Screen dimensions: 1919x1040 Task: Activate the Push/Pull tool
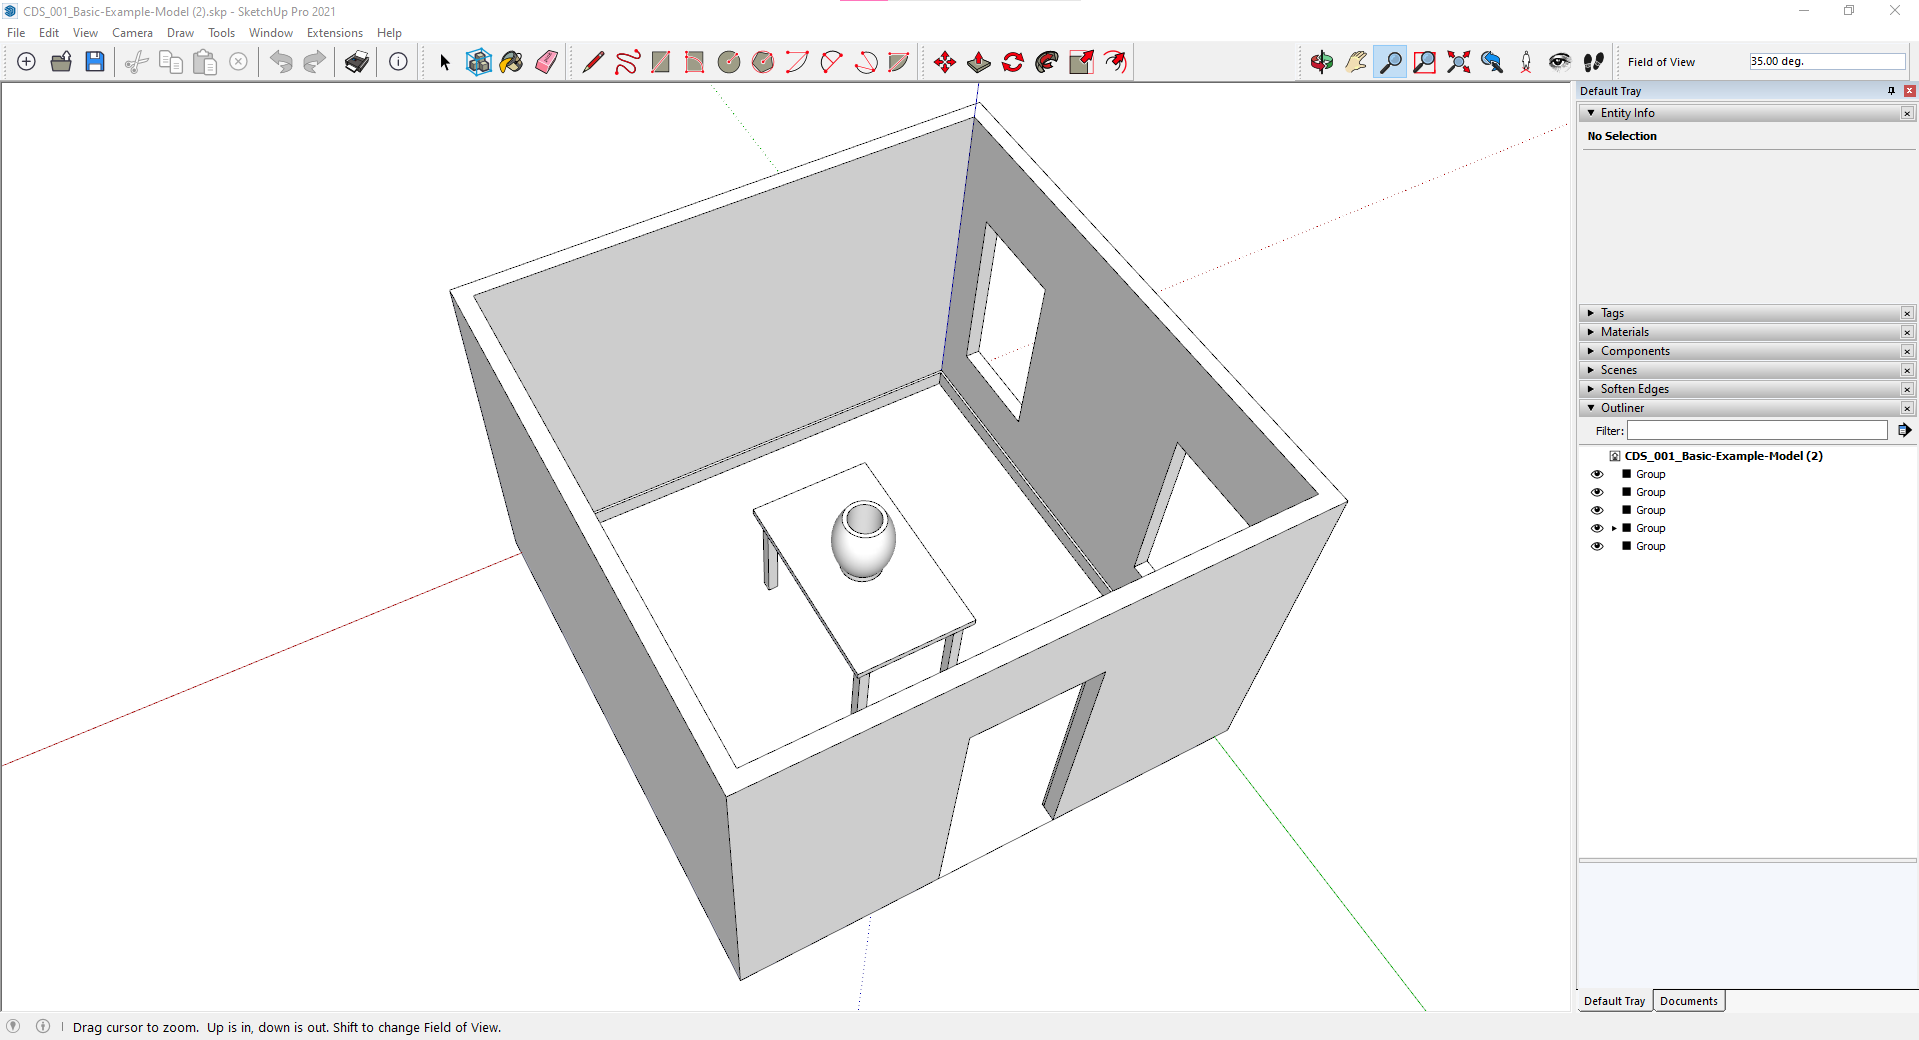pyautogui.click(x=979, y=62)
